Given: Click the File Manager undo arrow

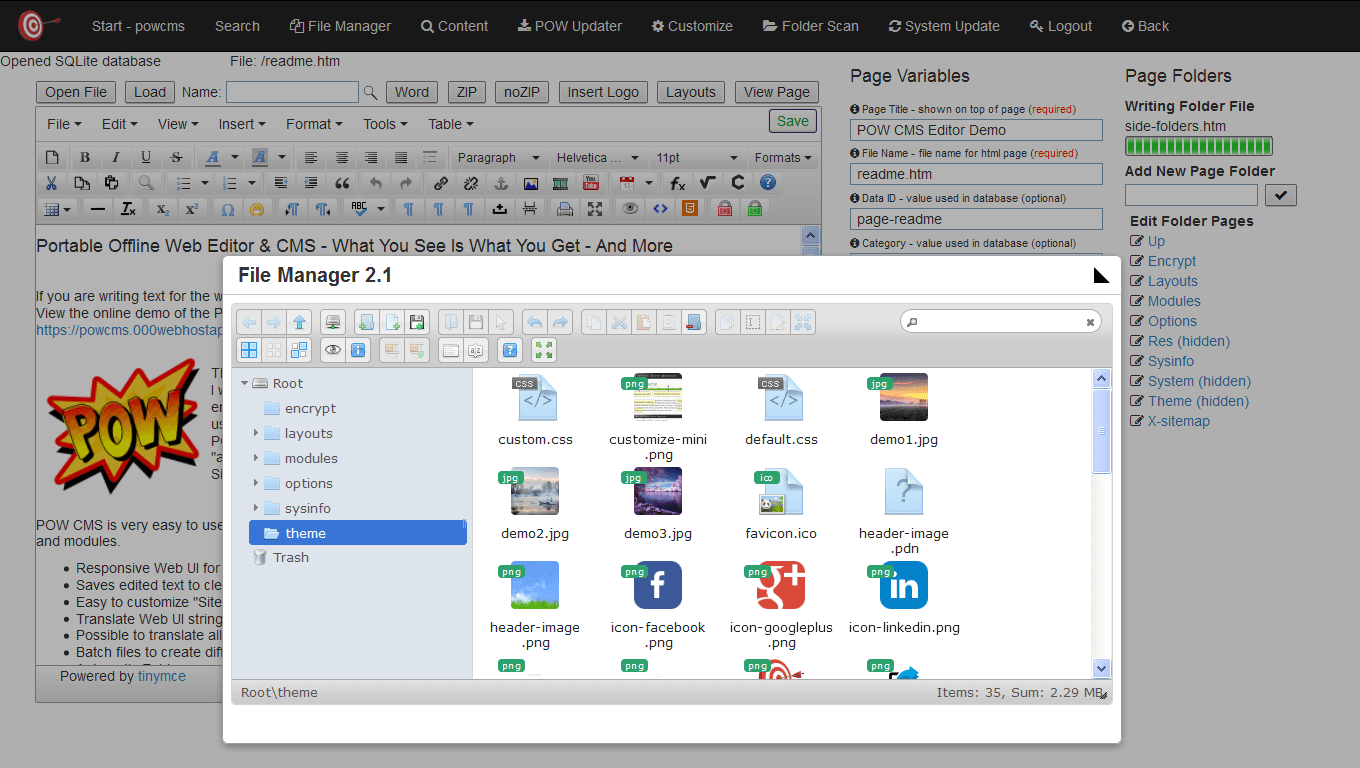Looking at the screenshot, I should (x=535, y=322).
